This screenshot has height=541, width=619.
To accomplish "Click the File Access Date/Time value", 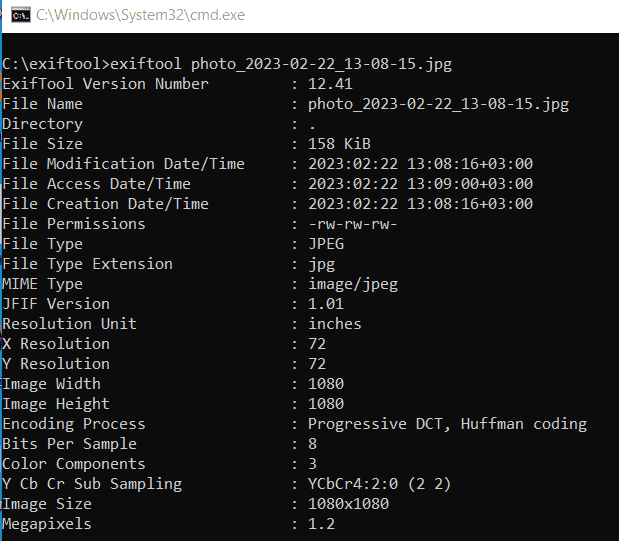I will [x=420, y=184].
